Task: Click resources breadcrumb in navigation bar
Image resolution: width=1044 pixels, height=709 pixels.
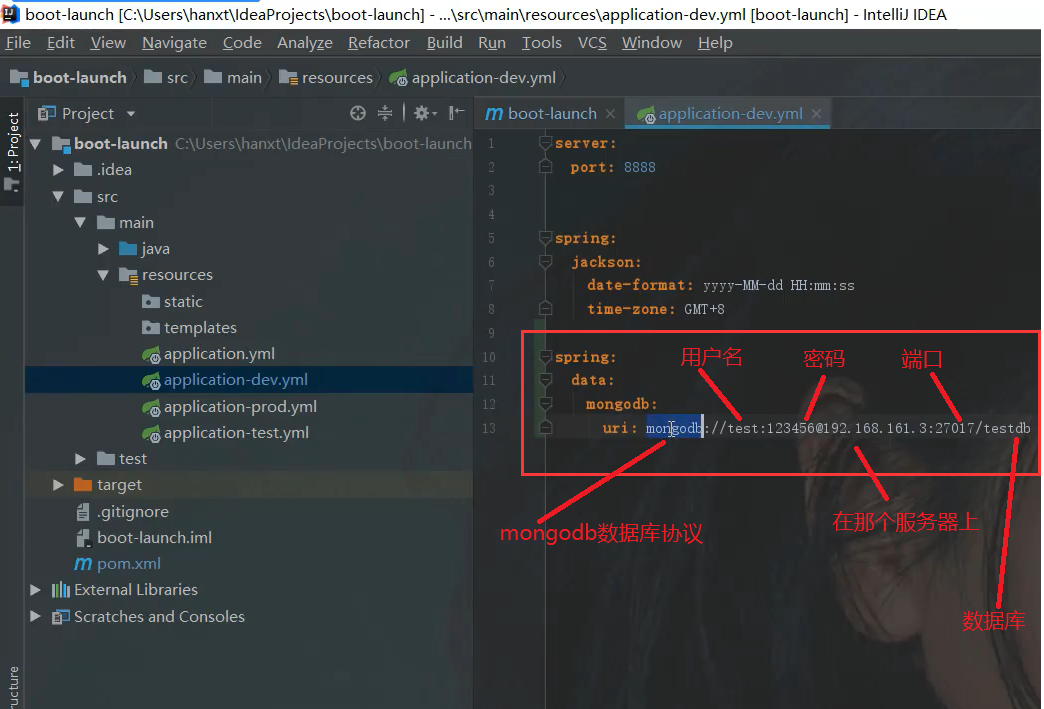Action: pyautogui.click(x=326, y=78)
